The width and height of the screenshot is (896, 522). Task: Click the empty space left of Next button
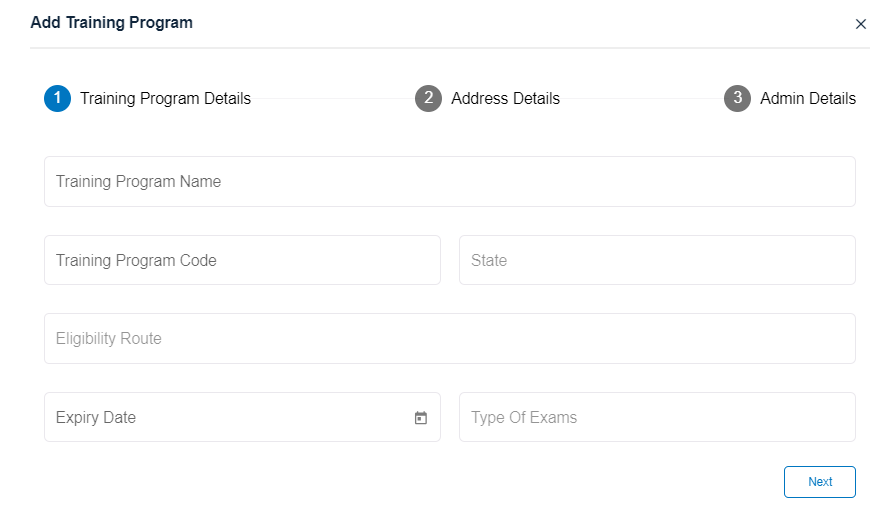pos(500,481)
